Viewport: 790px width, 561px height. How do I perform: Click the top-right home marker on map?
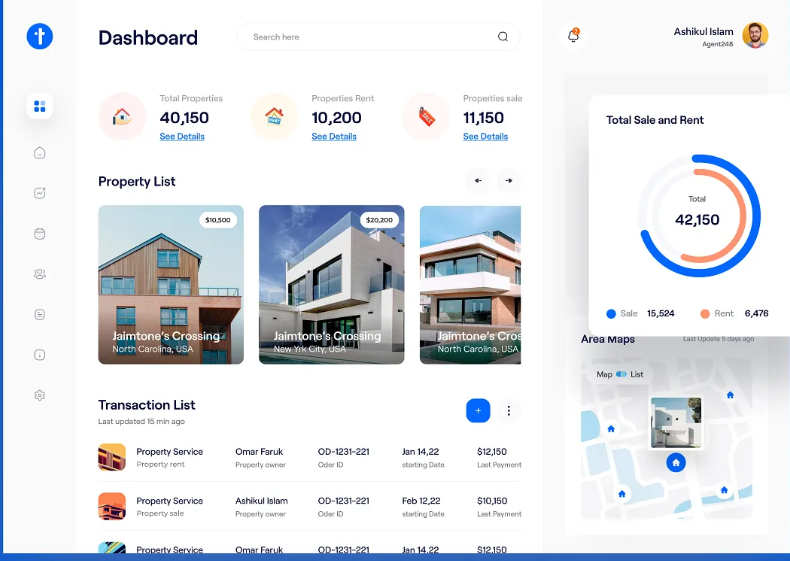click(730, 395)
